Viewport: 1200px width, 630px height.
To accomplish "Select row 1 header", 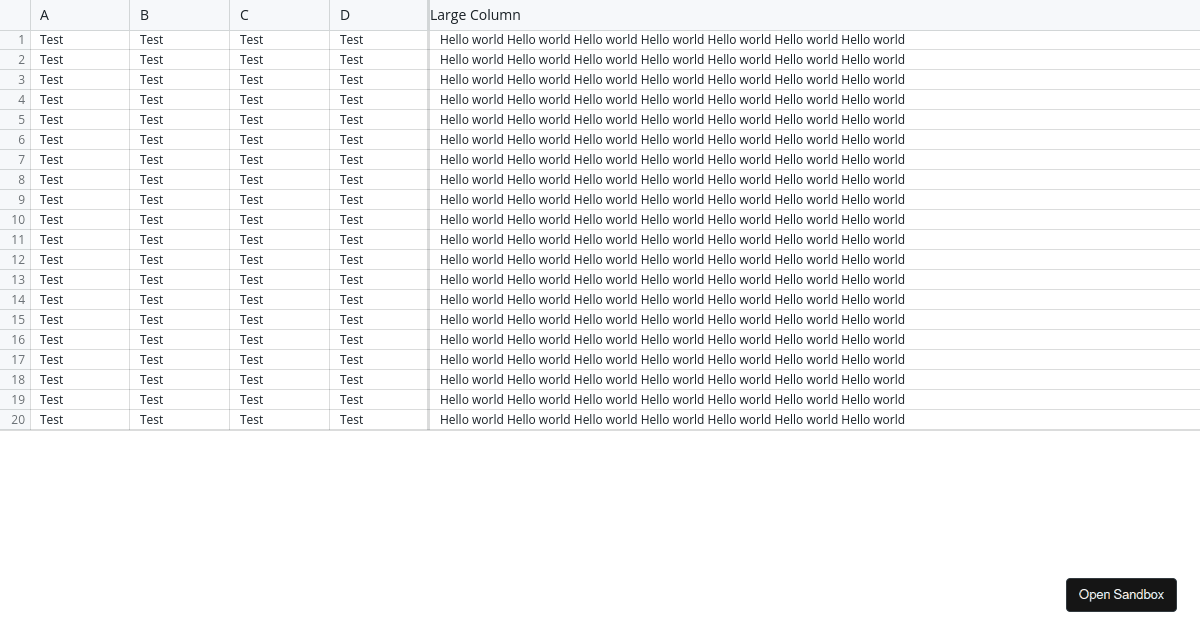I will tap(16, 40).
